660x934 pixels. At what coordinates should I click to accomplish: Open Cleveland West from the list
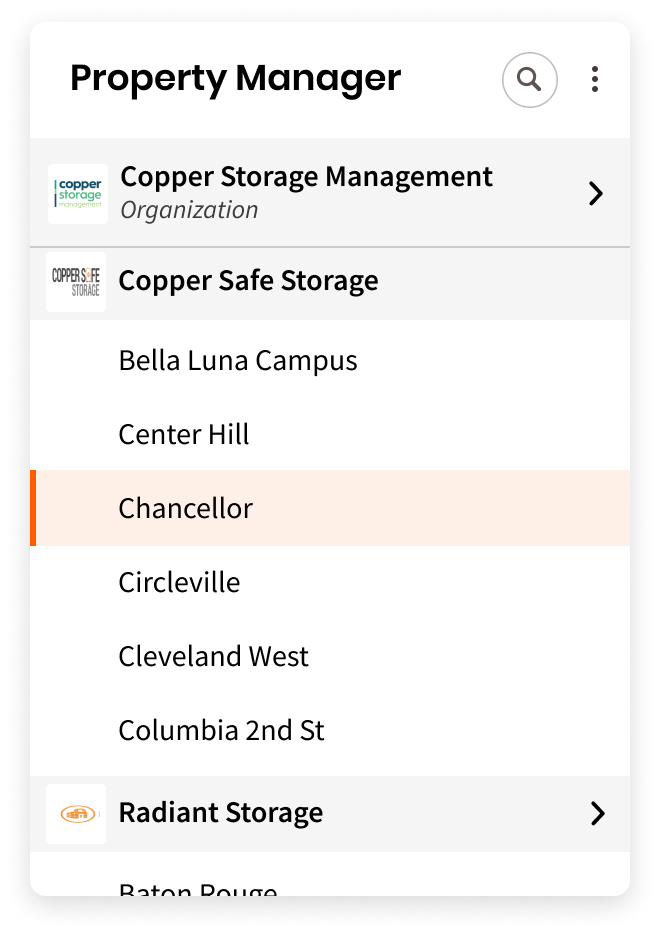pos(213,656)
